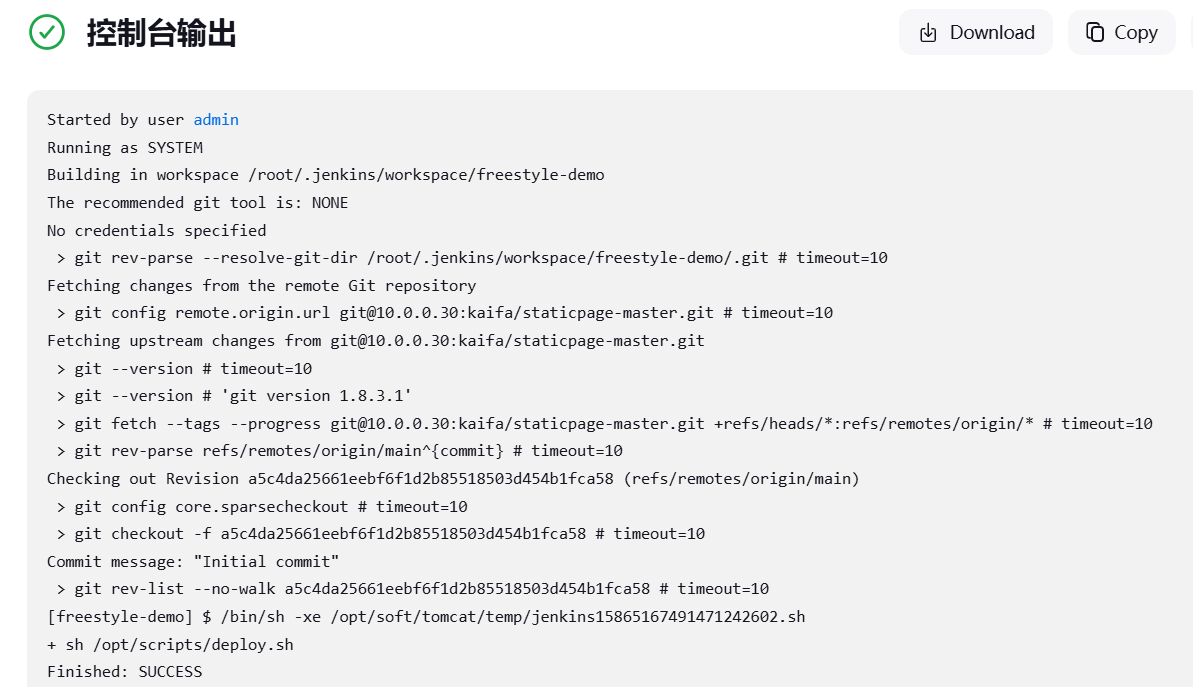The height and width of the screenshot is (687, 1193).
Task: Click the 控制台输出 page heading
Action: click(x=161, y=33)
